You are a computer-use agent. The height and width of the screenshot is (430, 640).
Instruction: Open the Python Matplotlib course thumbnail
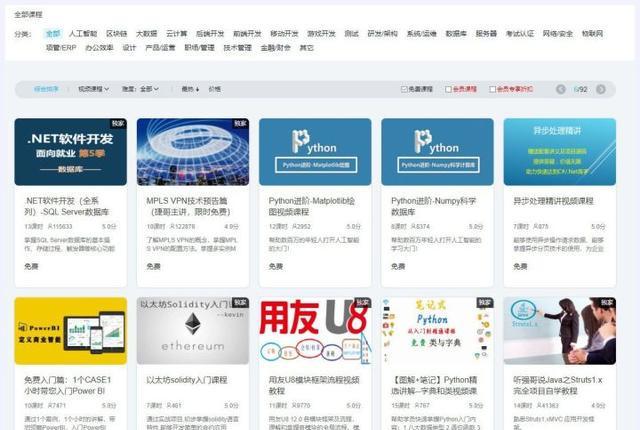click(315, 152)
